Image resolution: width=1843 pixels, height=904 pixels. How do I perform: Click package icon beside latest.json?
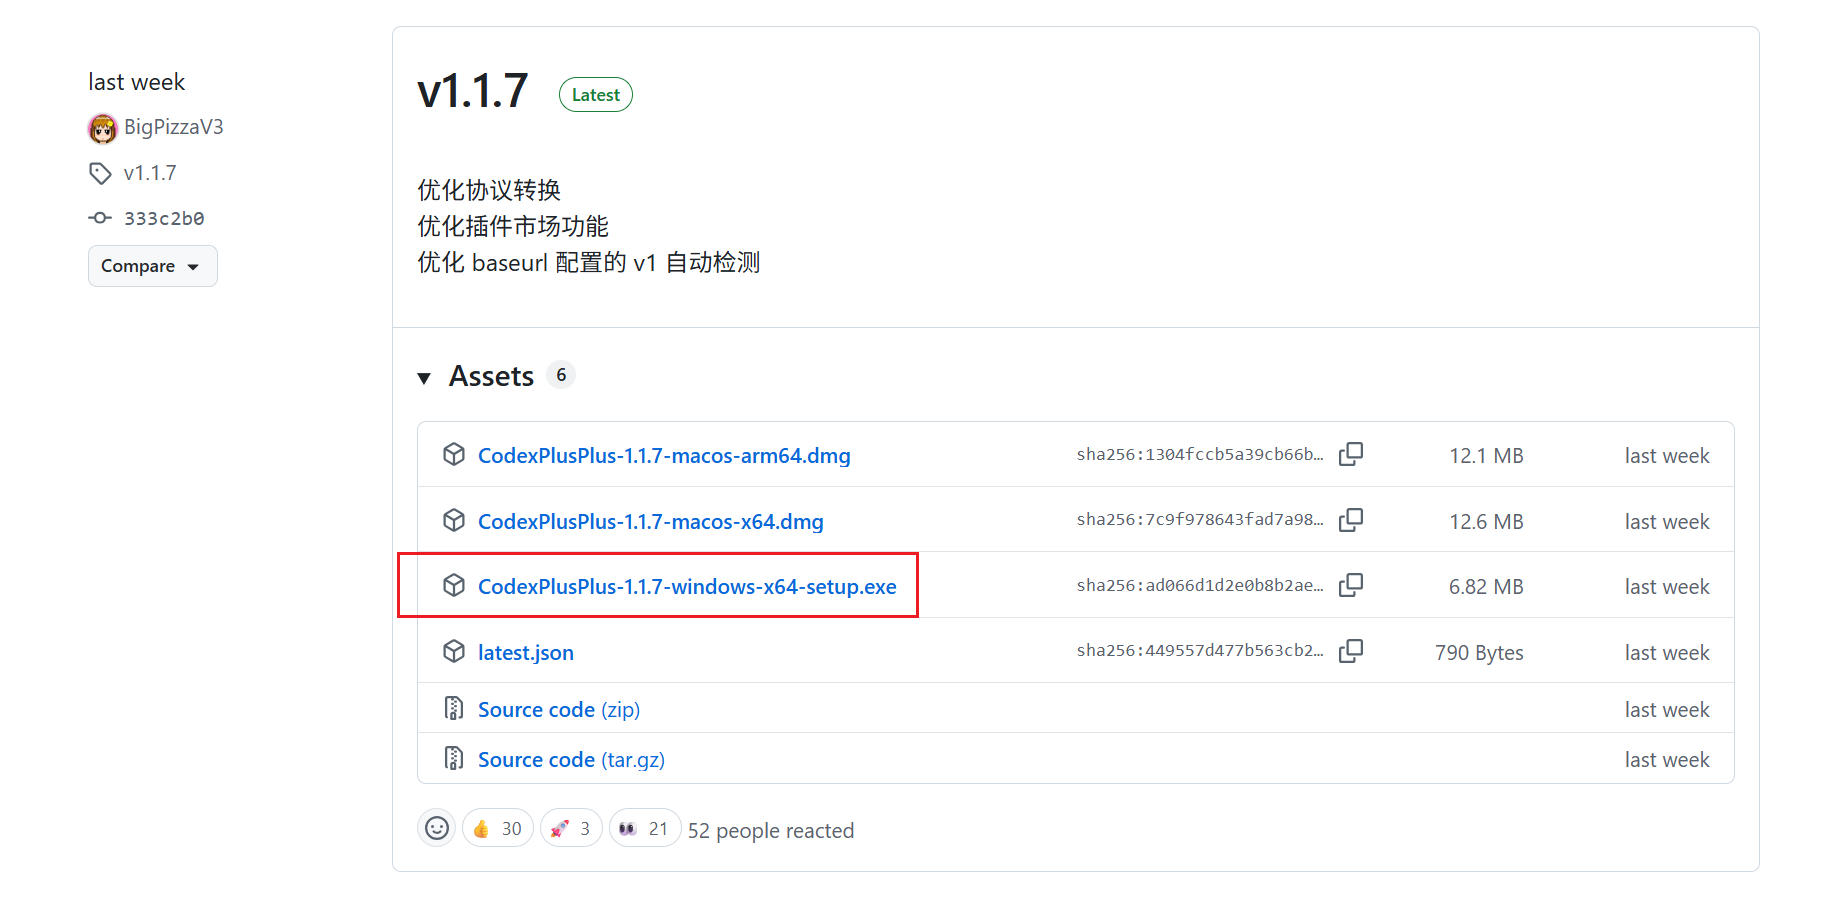pyautogui.click(x=454, y=652)
